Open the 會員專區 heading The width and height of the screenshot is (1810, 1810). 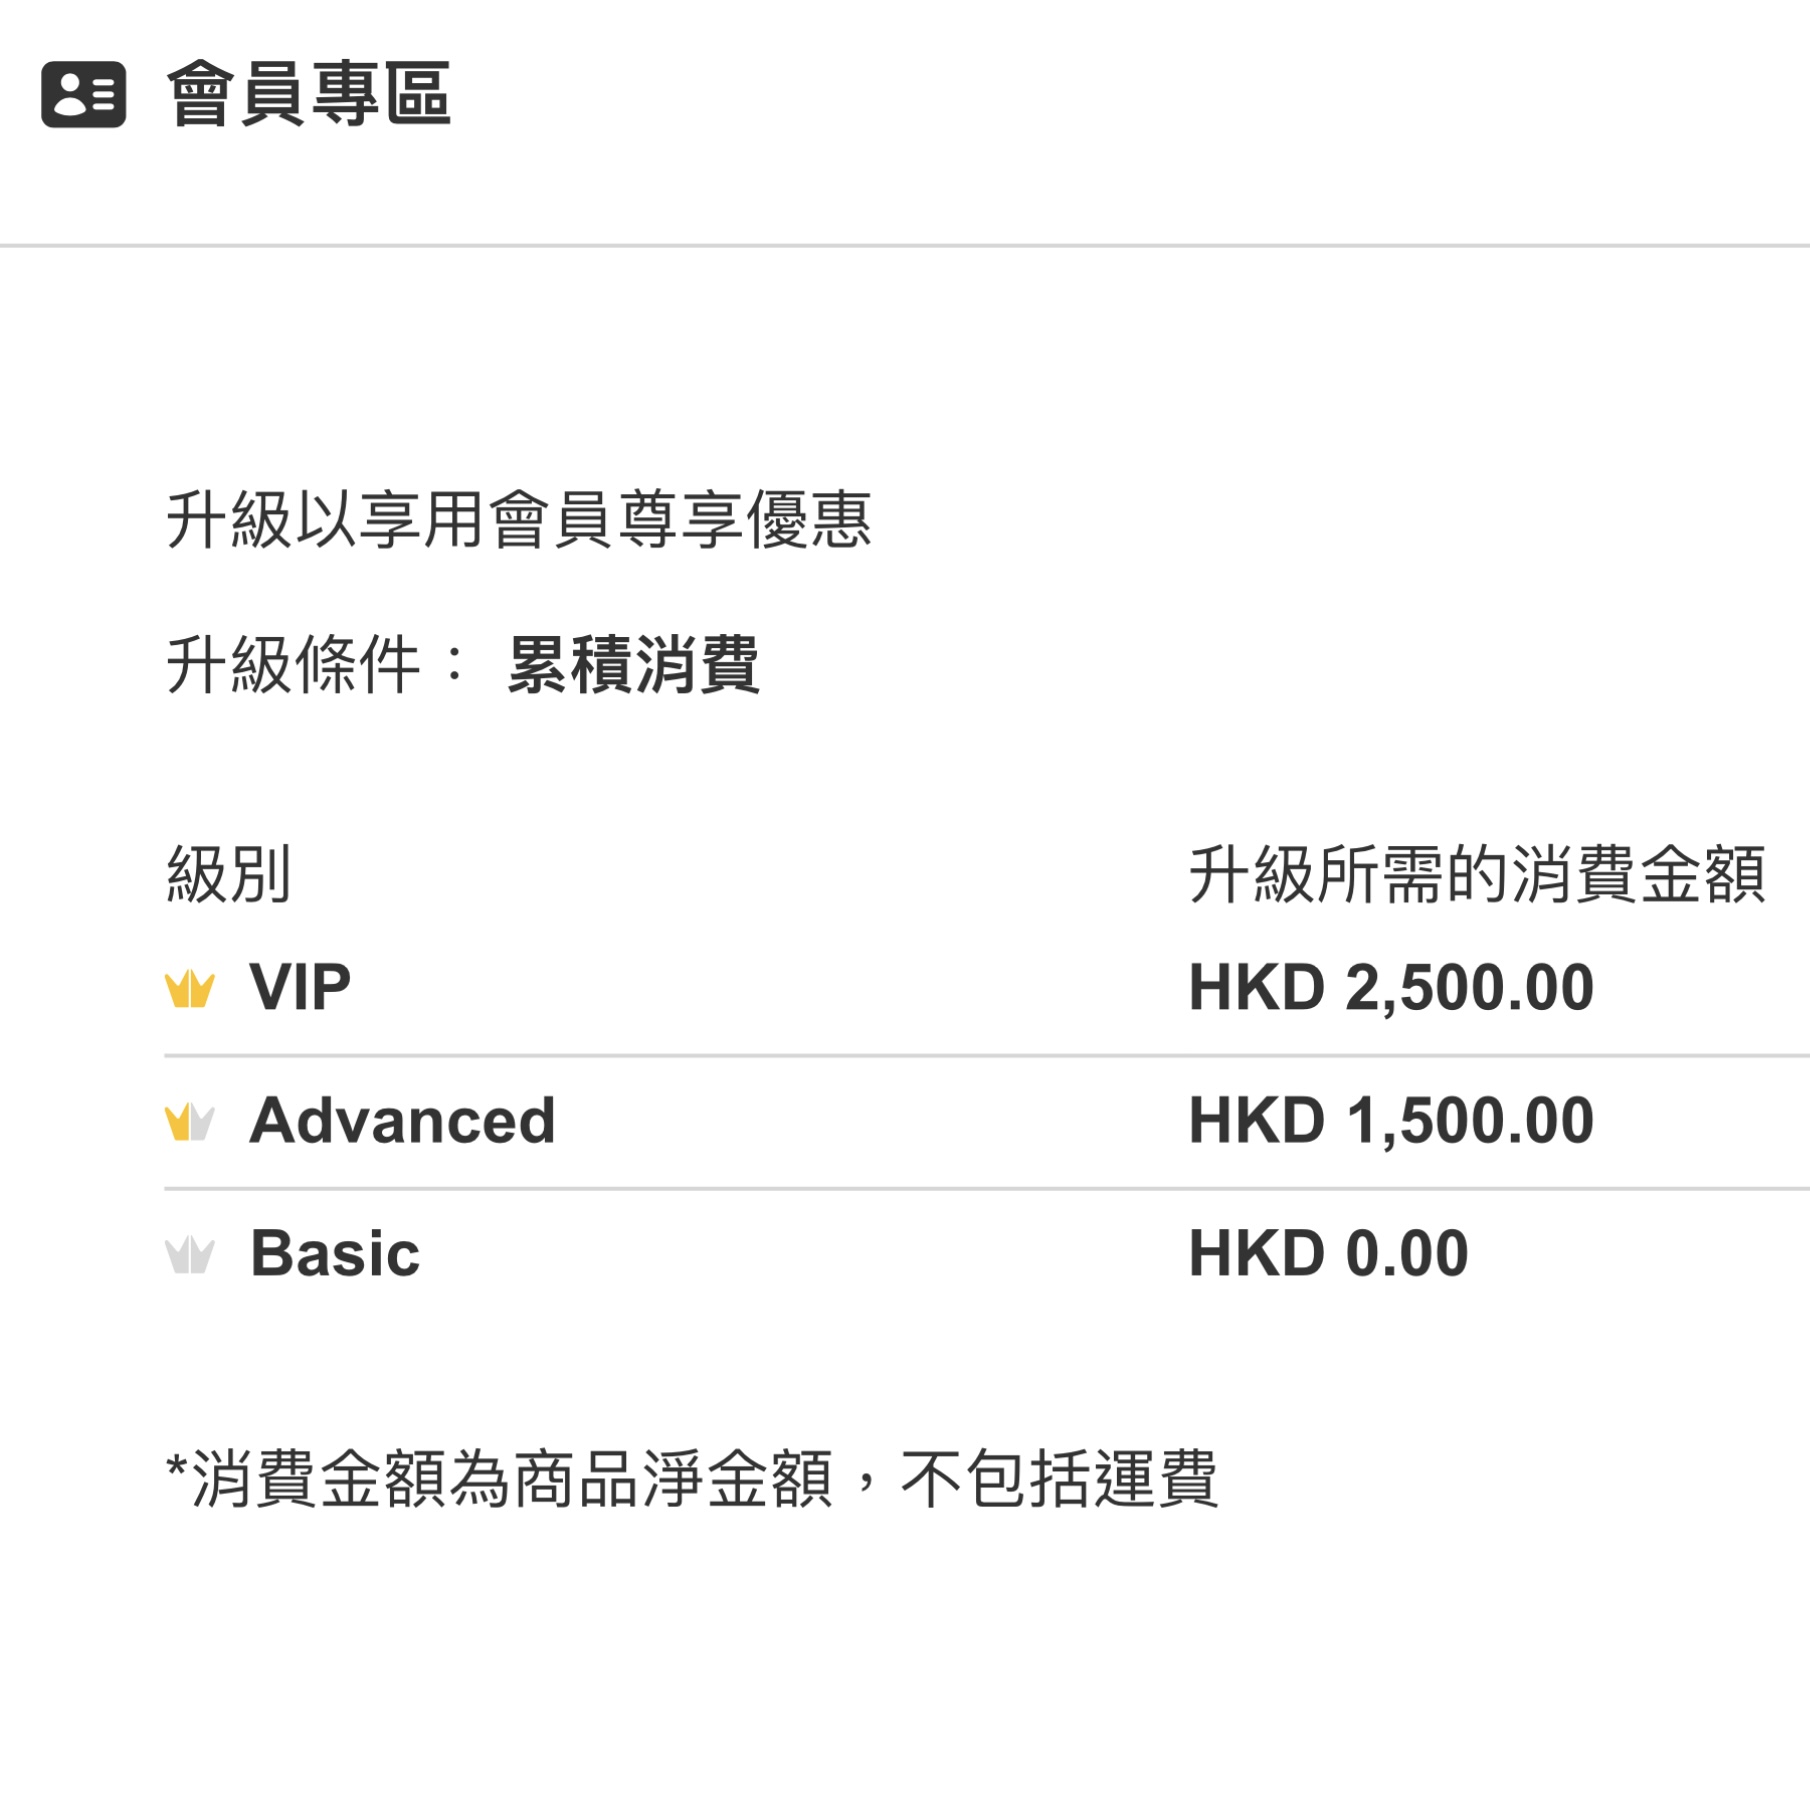(x=309, y=94)
